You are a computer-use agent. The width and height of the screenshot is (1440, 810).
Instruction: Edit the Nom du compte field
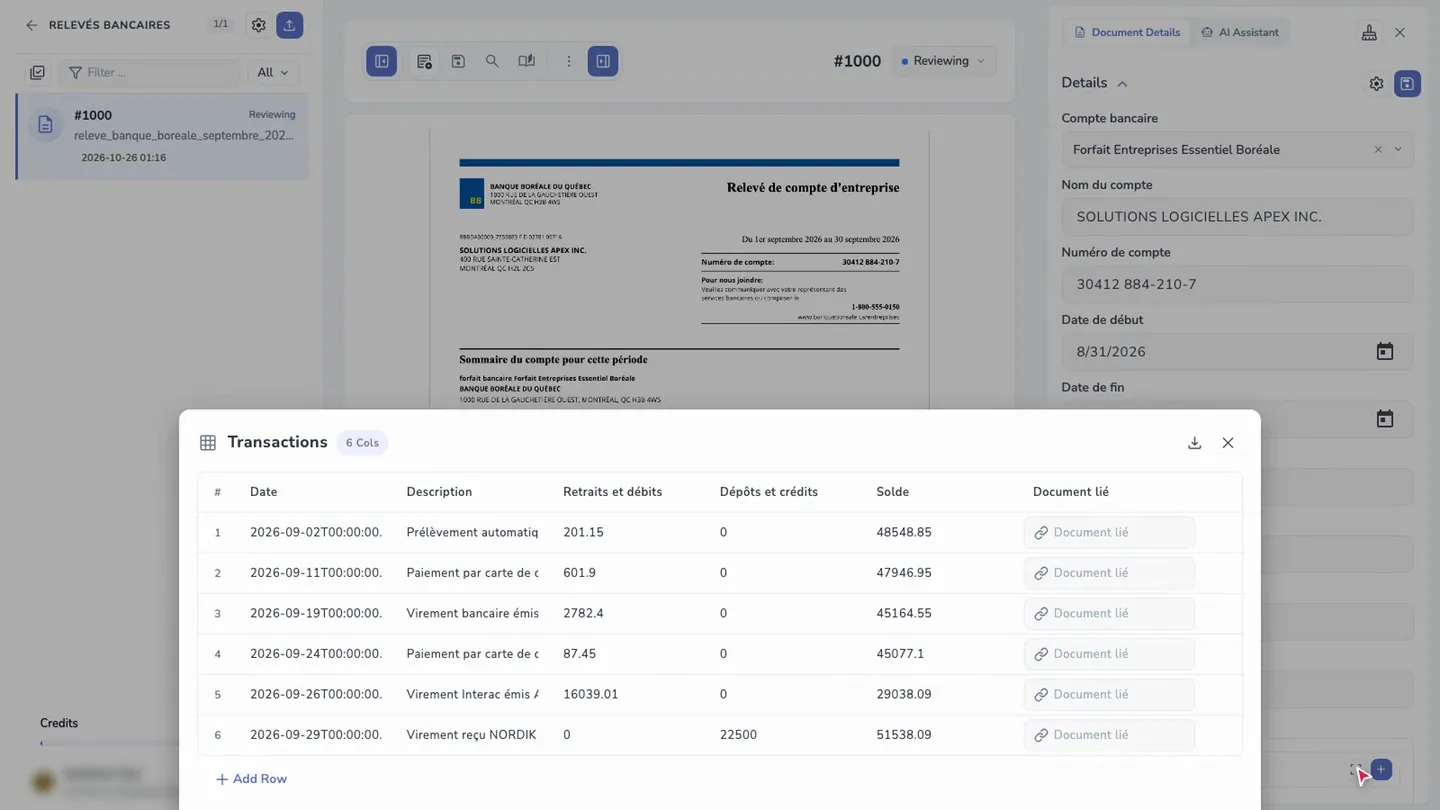tap(1237, 217)
